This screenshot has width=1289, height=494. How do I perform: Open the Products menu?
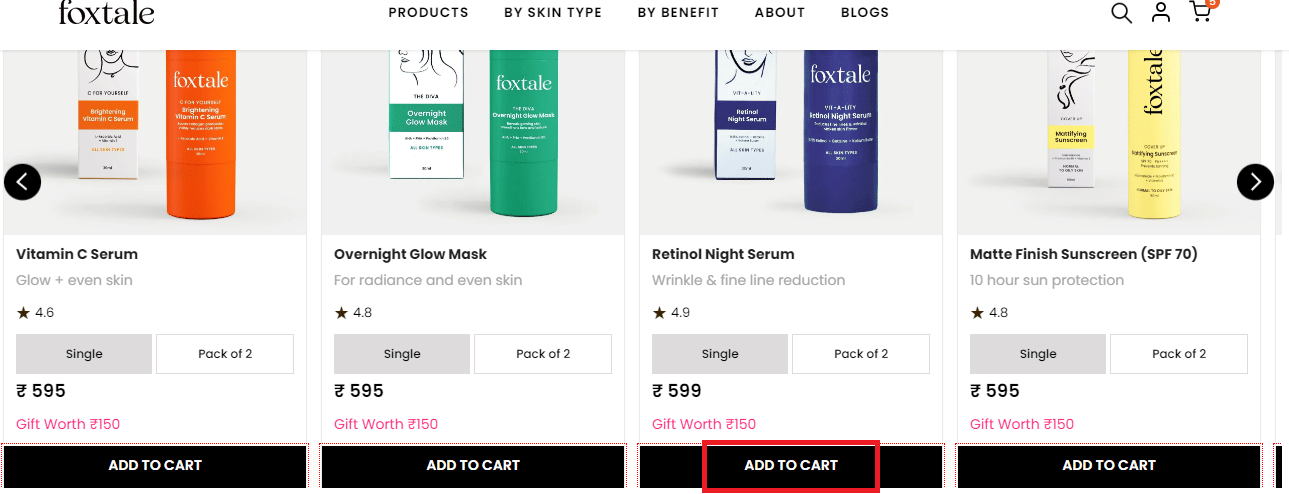428,13
